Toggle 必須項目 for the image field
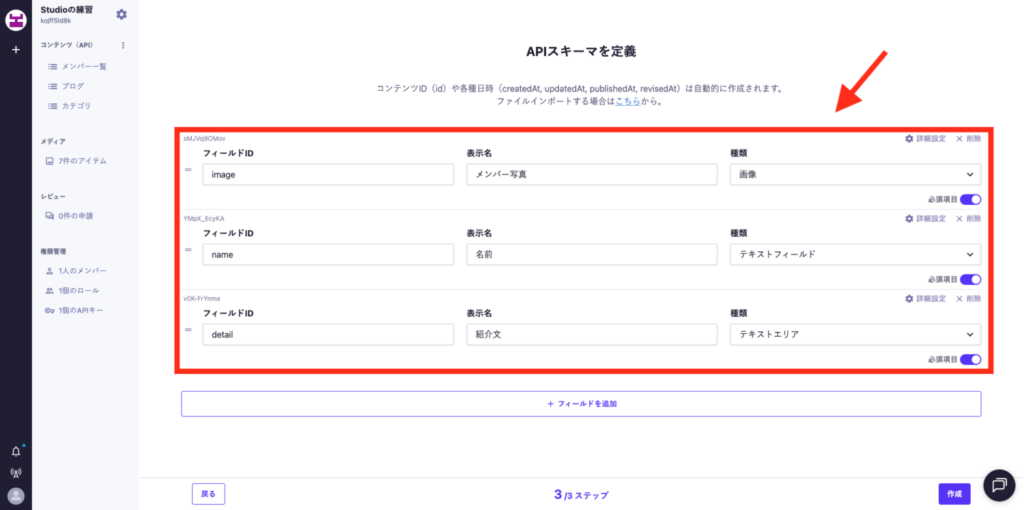Viewport: 1024px width, 510px height. (970, 199)
